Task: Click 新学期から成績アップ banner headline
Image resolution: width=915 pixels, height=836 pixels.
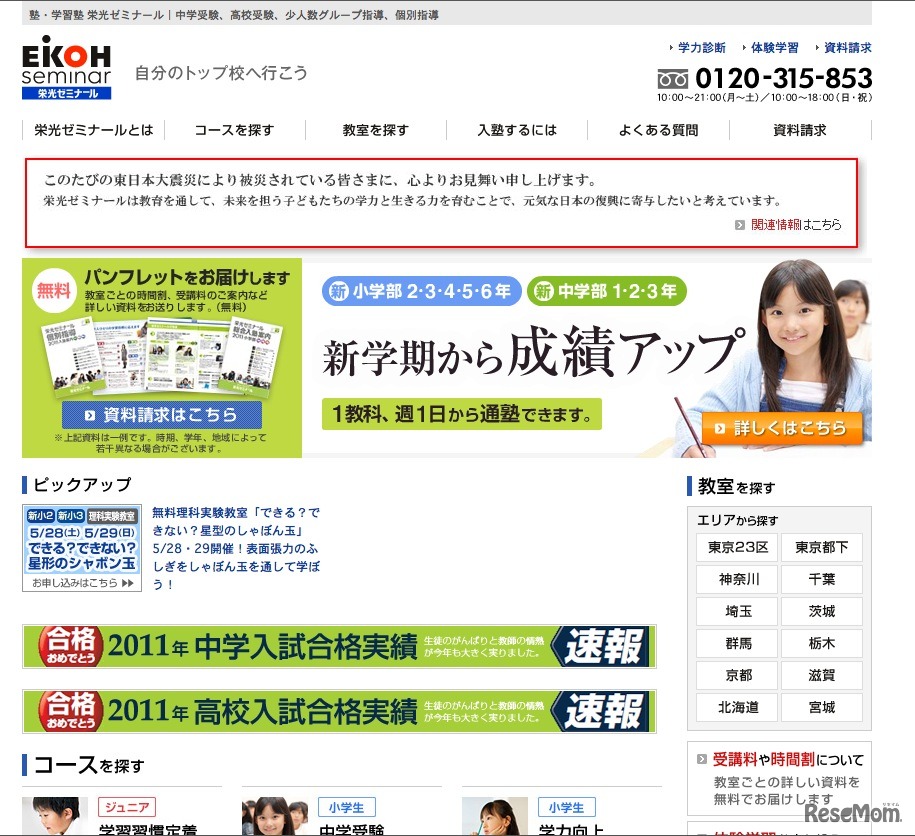Action: 533,354
